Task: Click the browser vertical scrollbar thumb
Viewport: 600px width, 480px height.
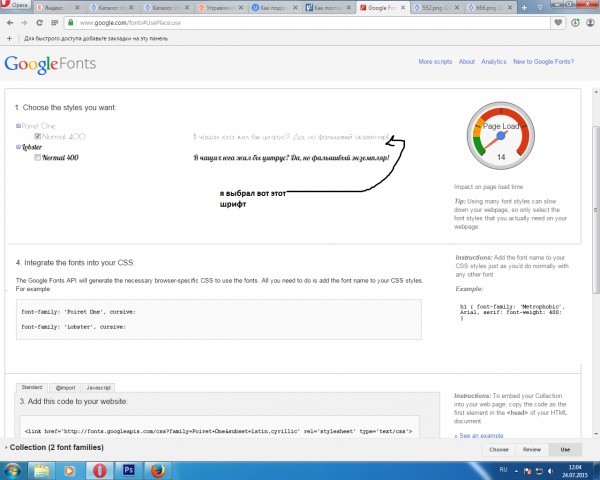Action: pyautogui.click(x=596, y=210)
